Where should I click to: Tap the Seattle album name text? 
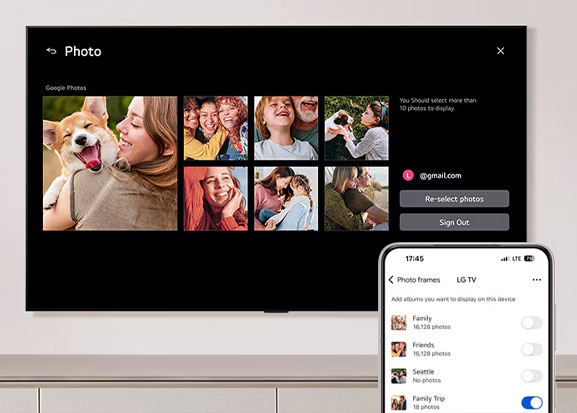coord(423,372)
